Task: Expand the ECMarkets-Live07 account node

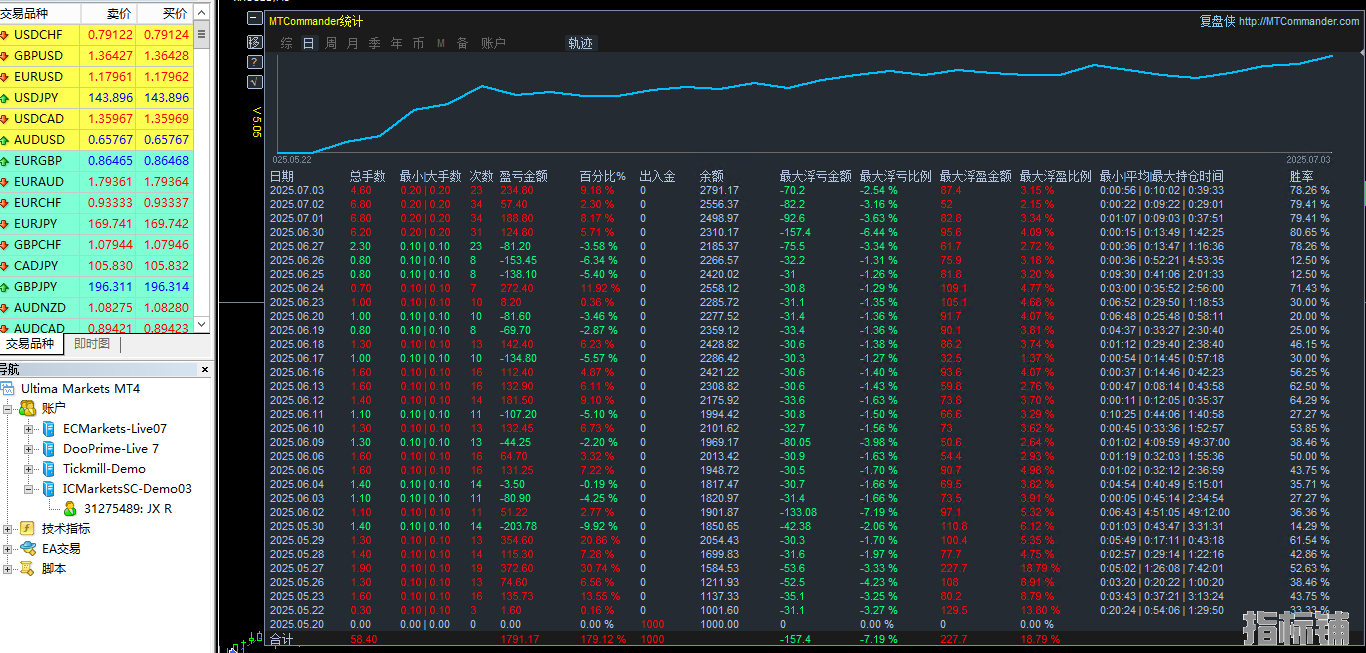Action: click(29, 428)
